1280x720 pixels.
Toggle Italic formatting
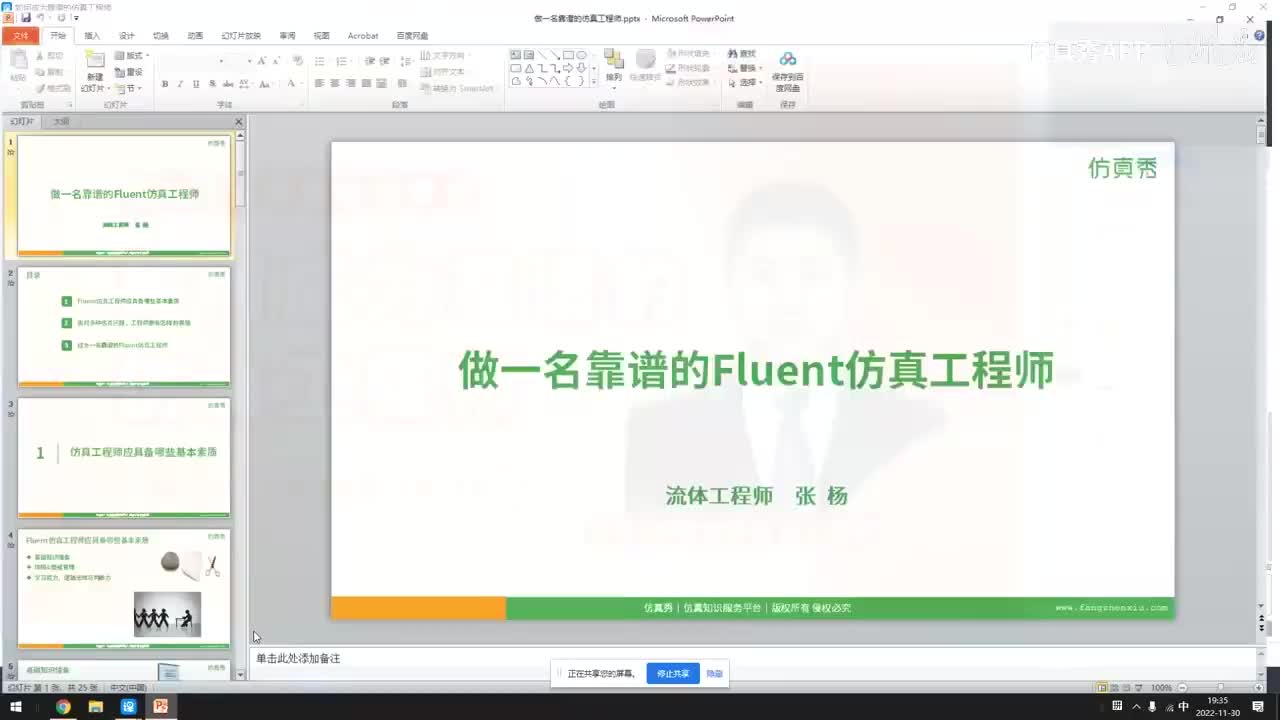[x=180, y=84]
